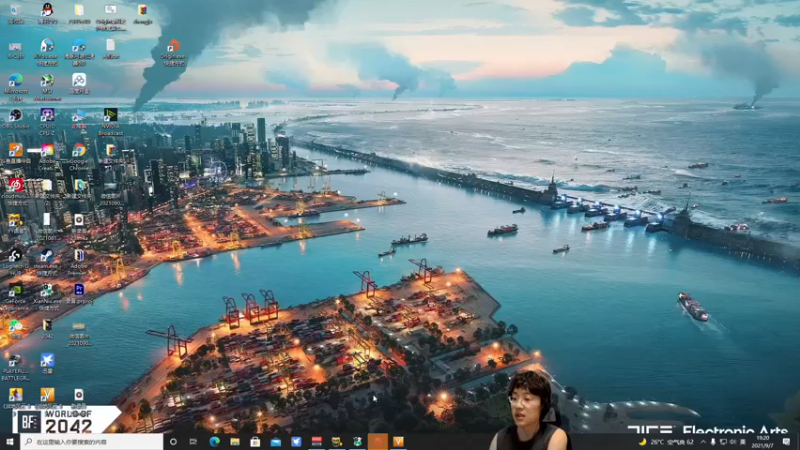
Task: Open the yellow V app on the taskbar
Action: coord(398,441)
